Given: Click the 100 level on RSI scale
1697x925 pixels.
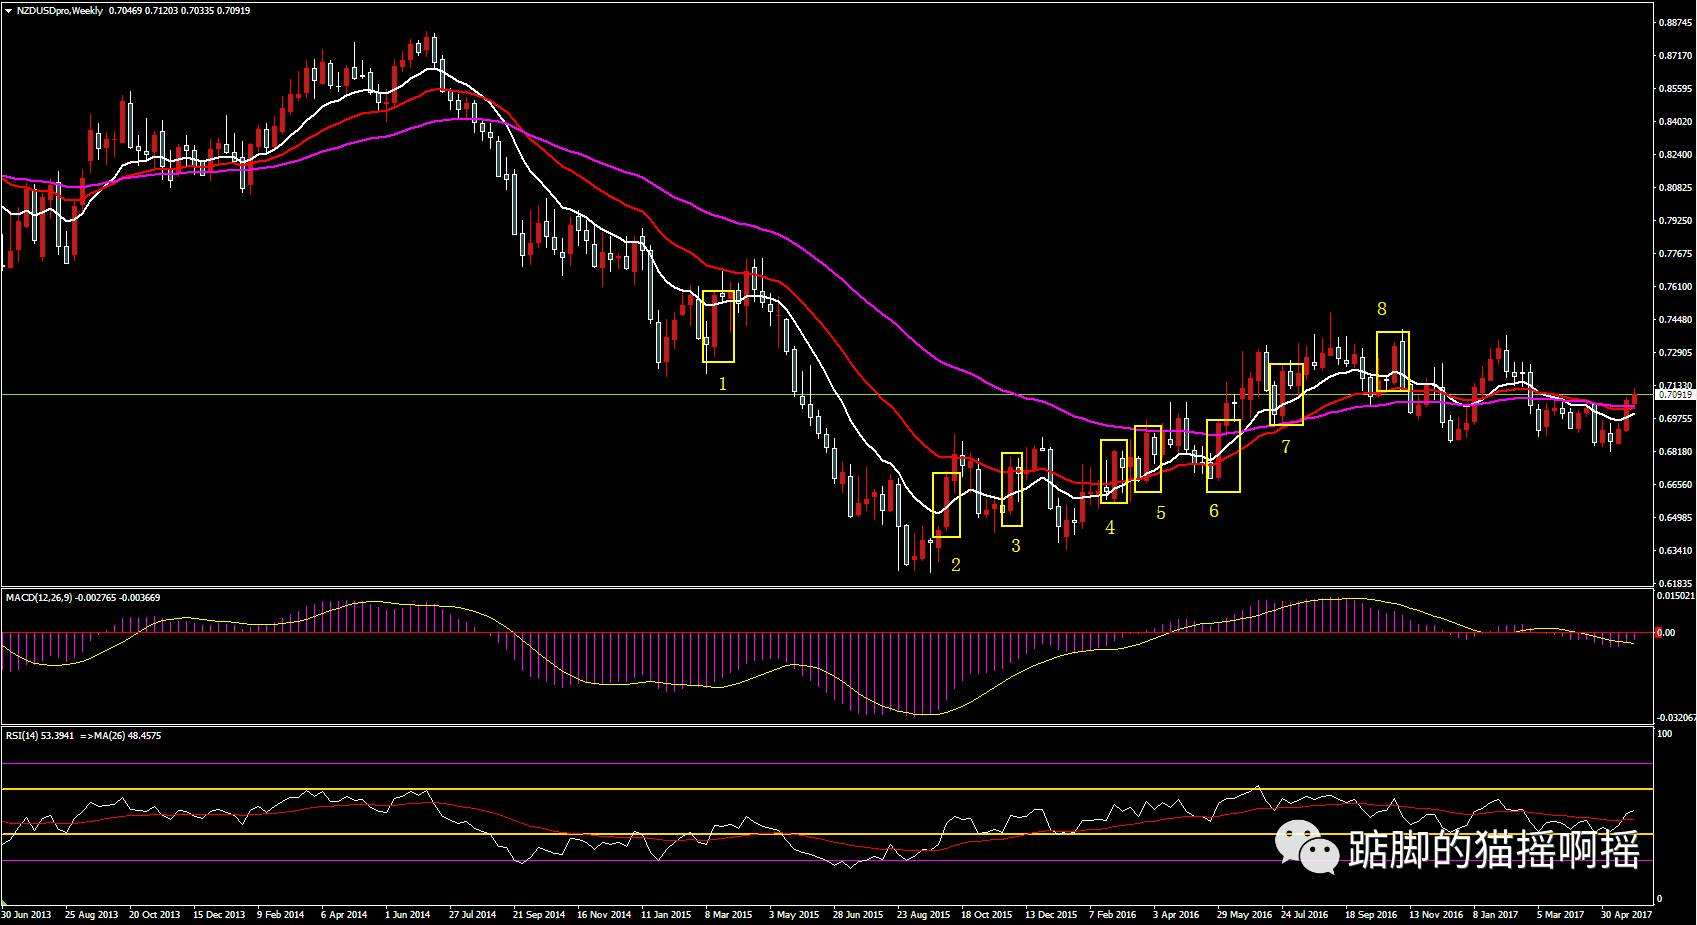Looking at the screenshot, I should (x=1665, y=734).
